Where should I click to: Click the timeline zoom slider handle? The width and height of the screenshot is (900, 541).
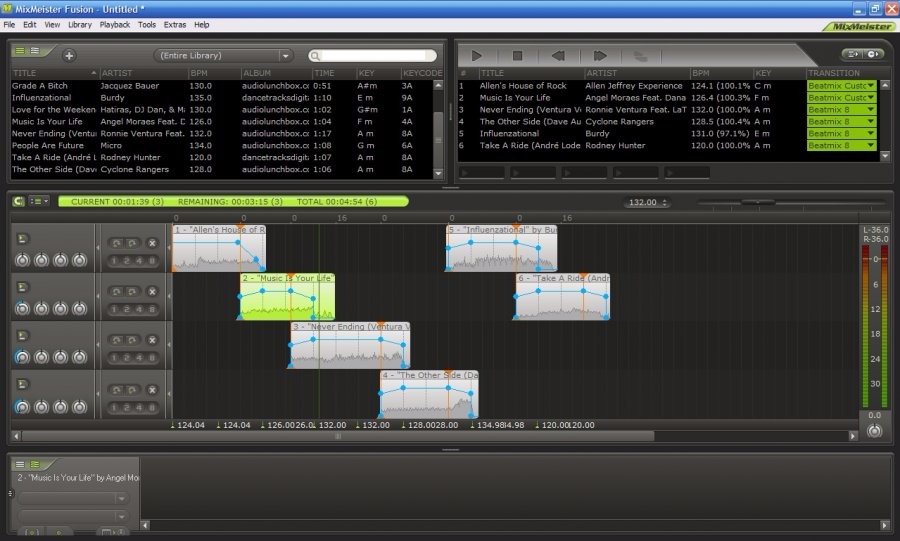[758, 202]
